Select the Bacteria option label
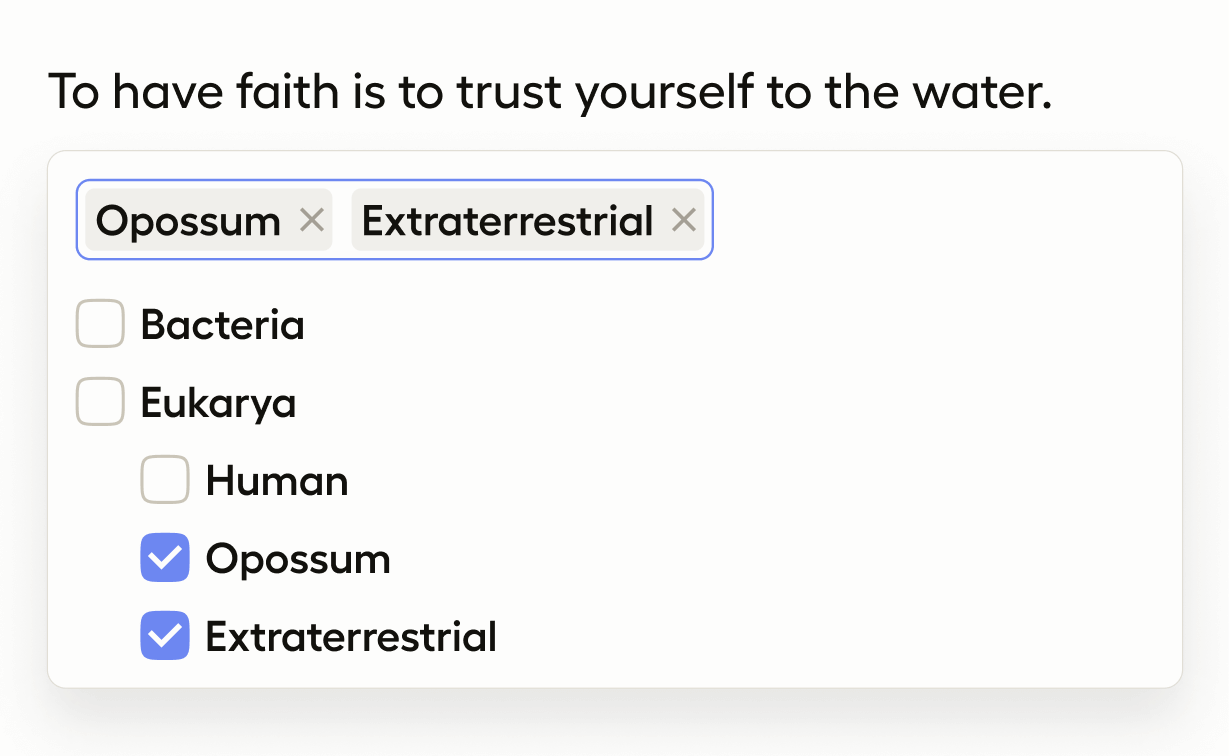Image resolution: width=1229 pixels, height=756 pixels. tap(222, 324)
